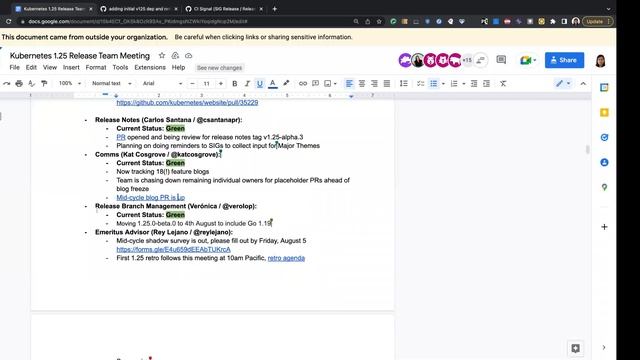
Task: Open the File menu
Action: point(14,67)
